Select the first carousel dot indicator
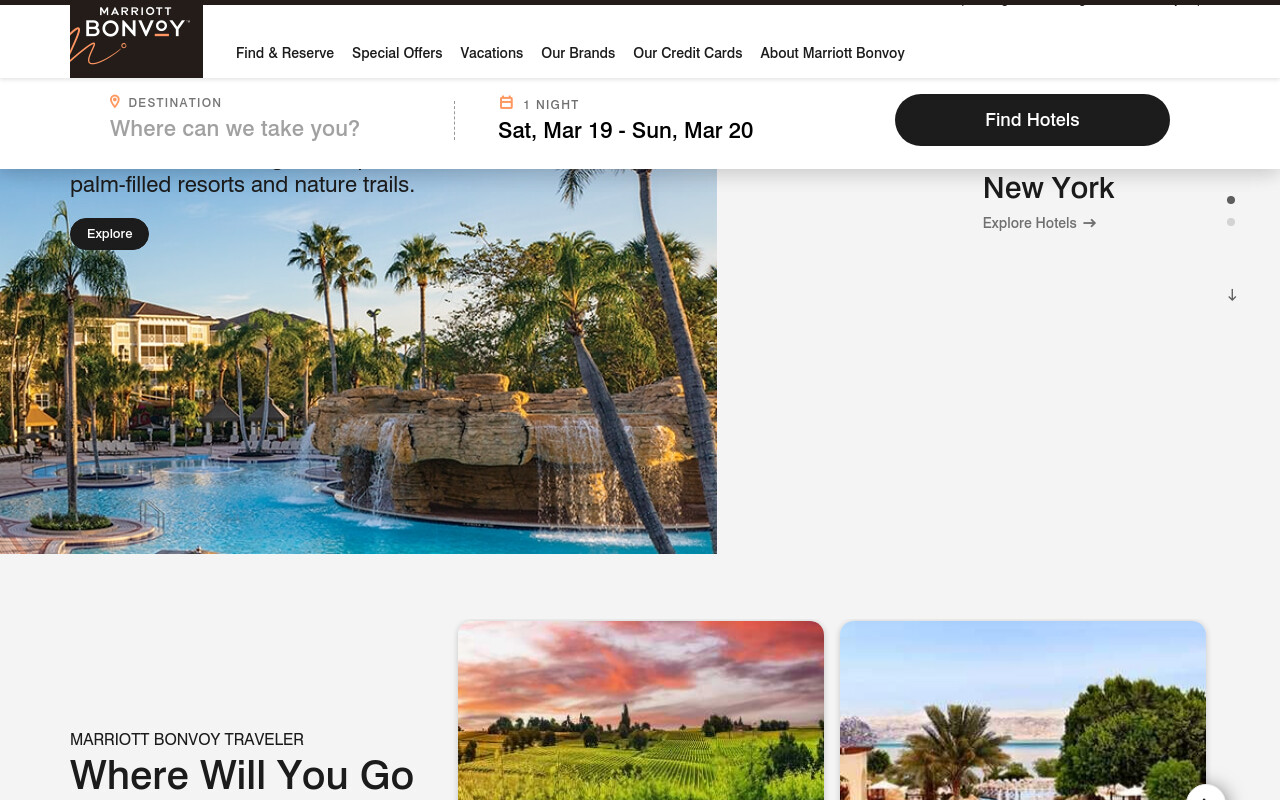This screenshot has height=800, width=1280. pyautogui.click(x=1231, y=200)
